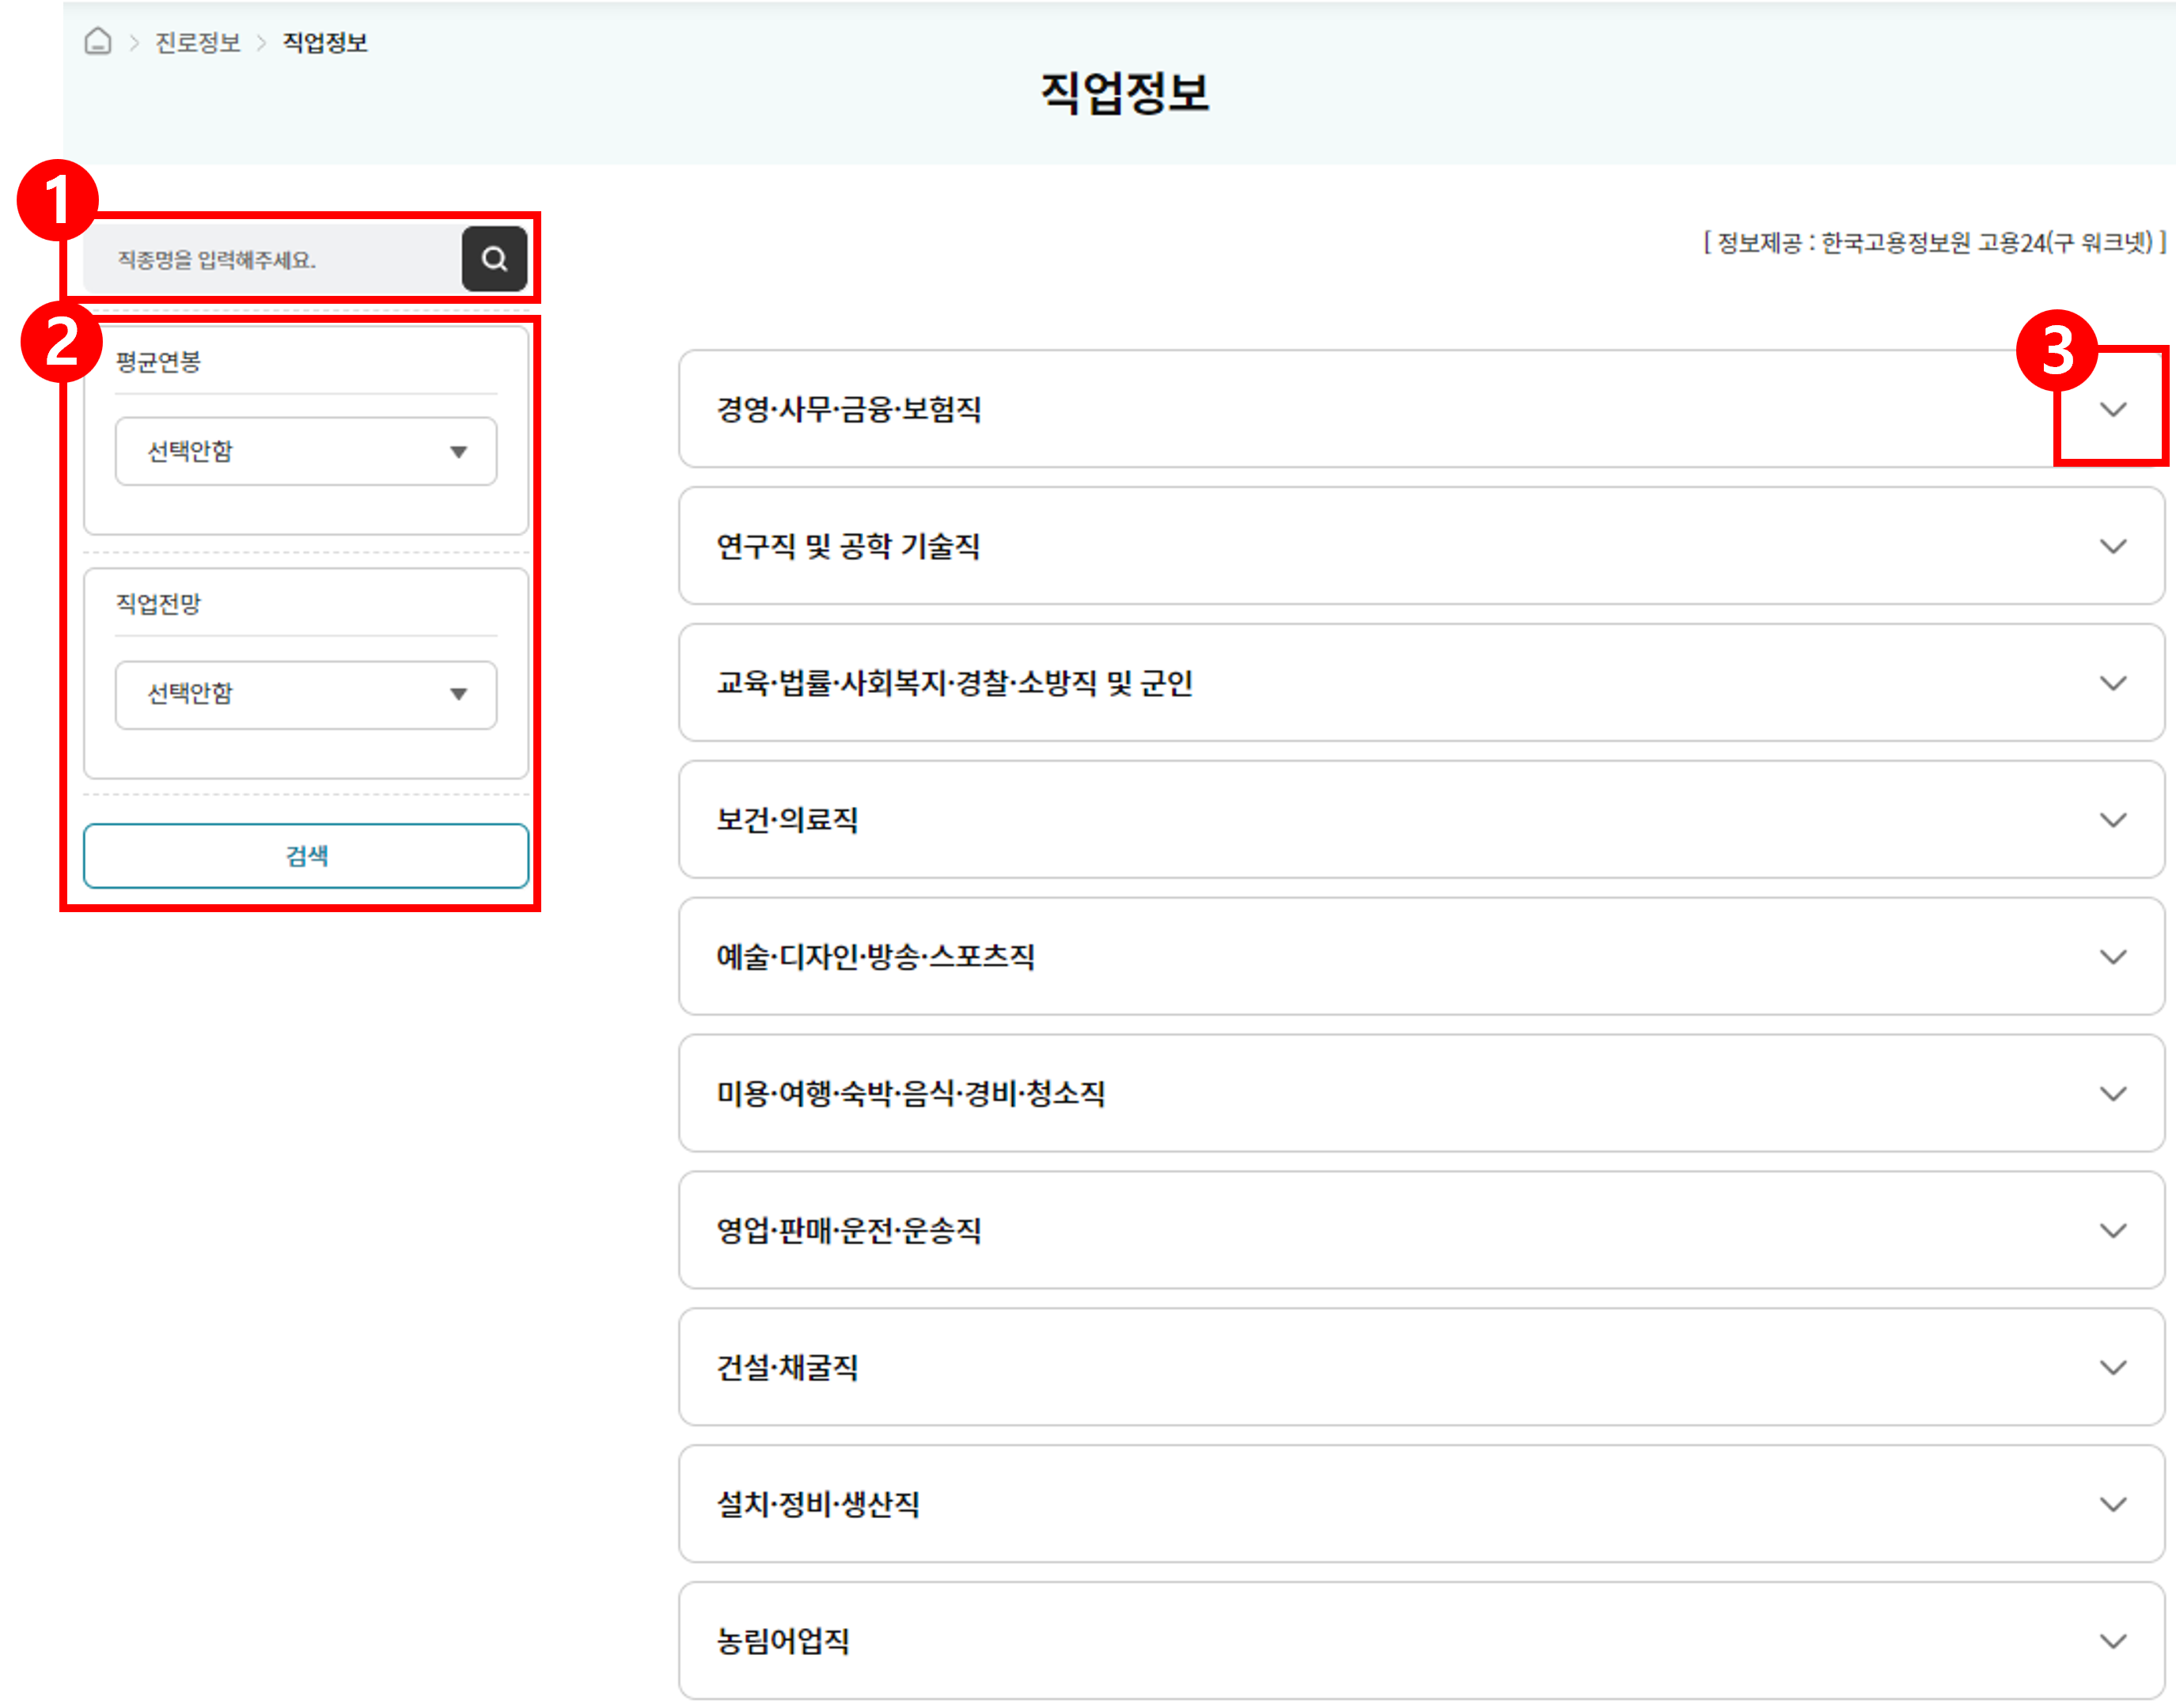Open the 직업전망 선택안함 dropdown
Image resolution: width=2176 pixels, height=1708 pixels.
(306, 694)
